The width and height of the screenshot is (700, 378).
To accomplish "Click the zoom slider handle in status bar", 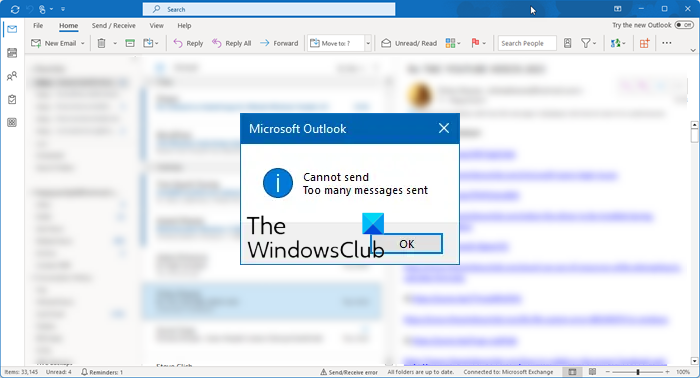I will click(x=638, y=372).
